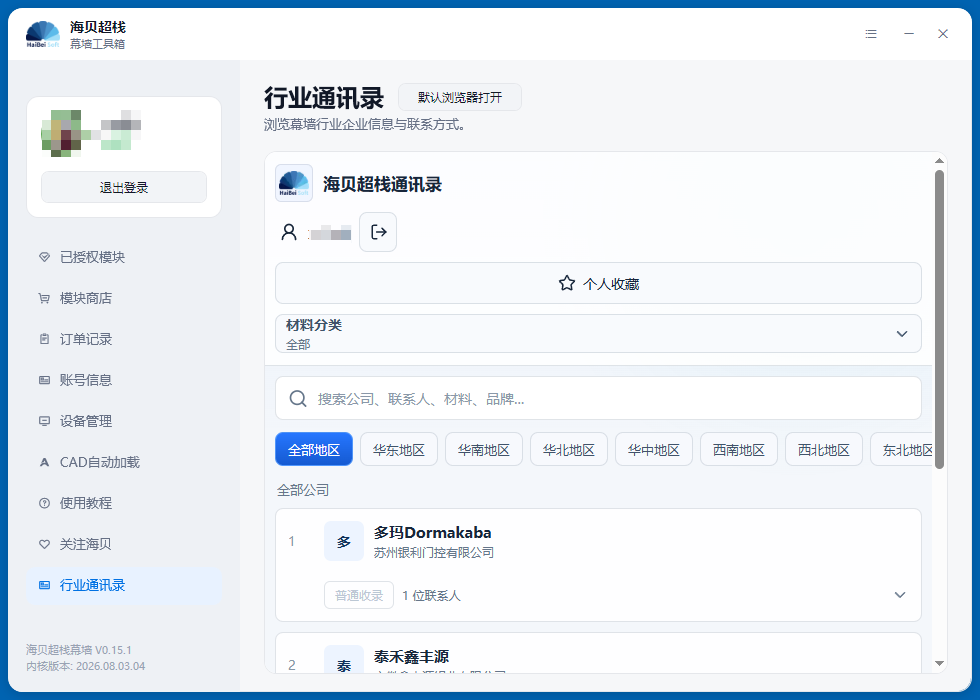Screen dimensions: 980x700
Task: Click the 默认浏览器打开 button
Action: coord(460,97)
